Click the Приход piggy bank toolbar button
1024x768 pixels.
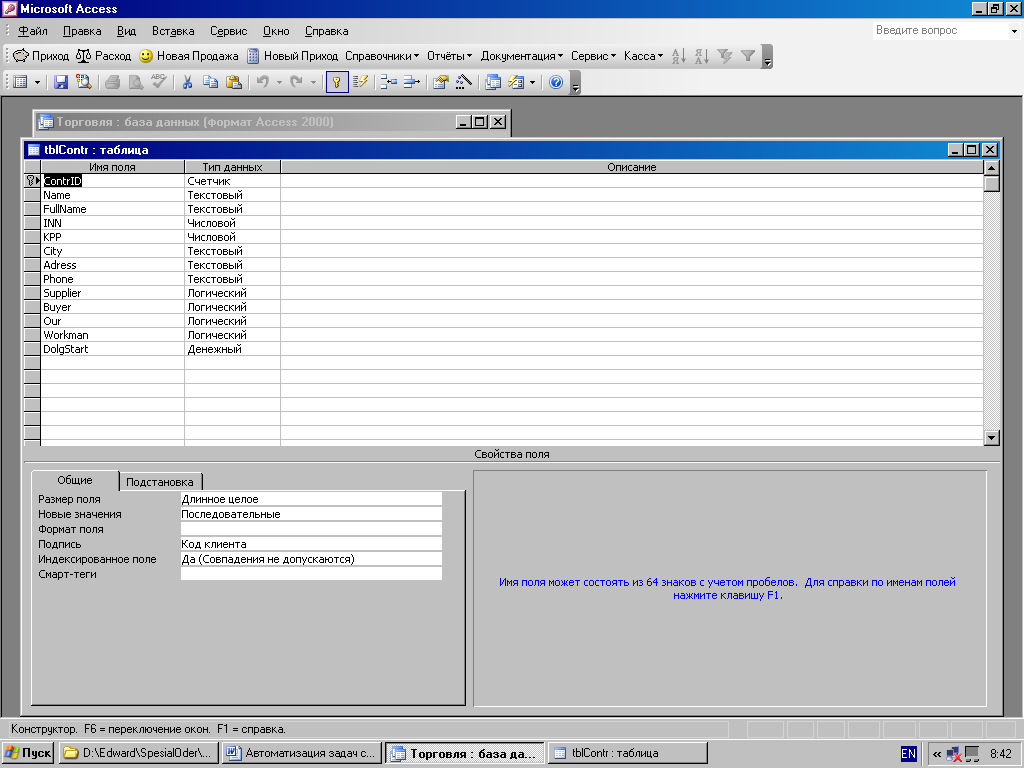tap(40, 56)
